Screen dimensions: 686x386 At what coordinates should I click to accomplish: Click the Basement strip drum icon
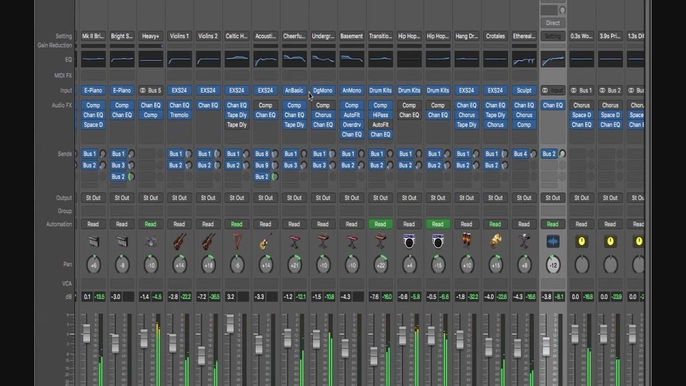pyautogui.click(x=352, y=242)
